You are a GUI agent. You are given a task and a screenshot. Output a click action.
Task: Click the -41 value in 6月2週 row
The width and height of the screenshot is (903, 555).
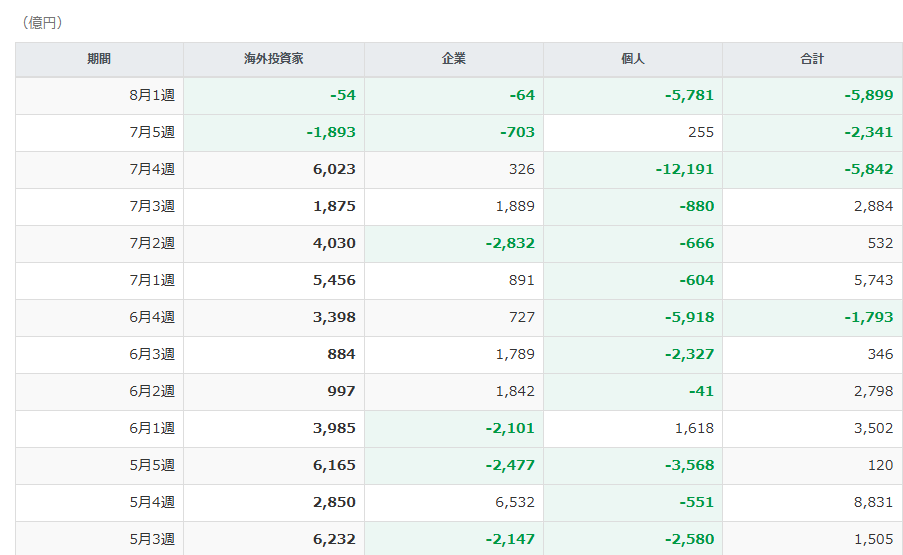(x=701, y=391)
